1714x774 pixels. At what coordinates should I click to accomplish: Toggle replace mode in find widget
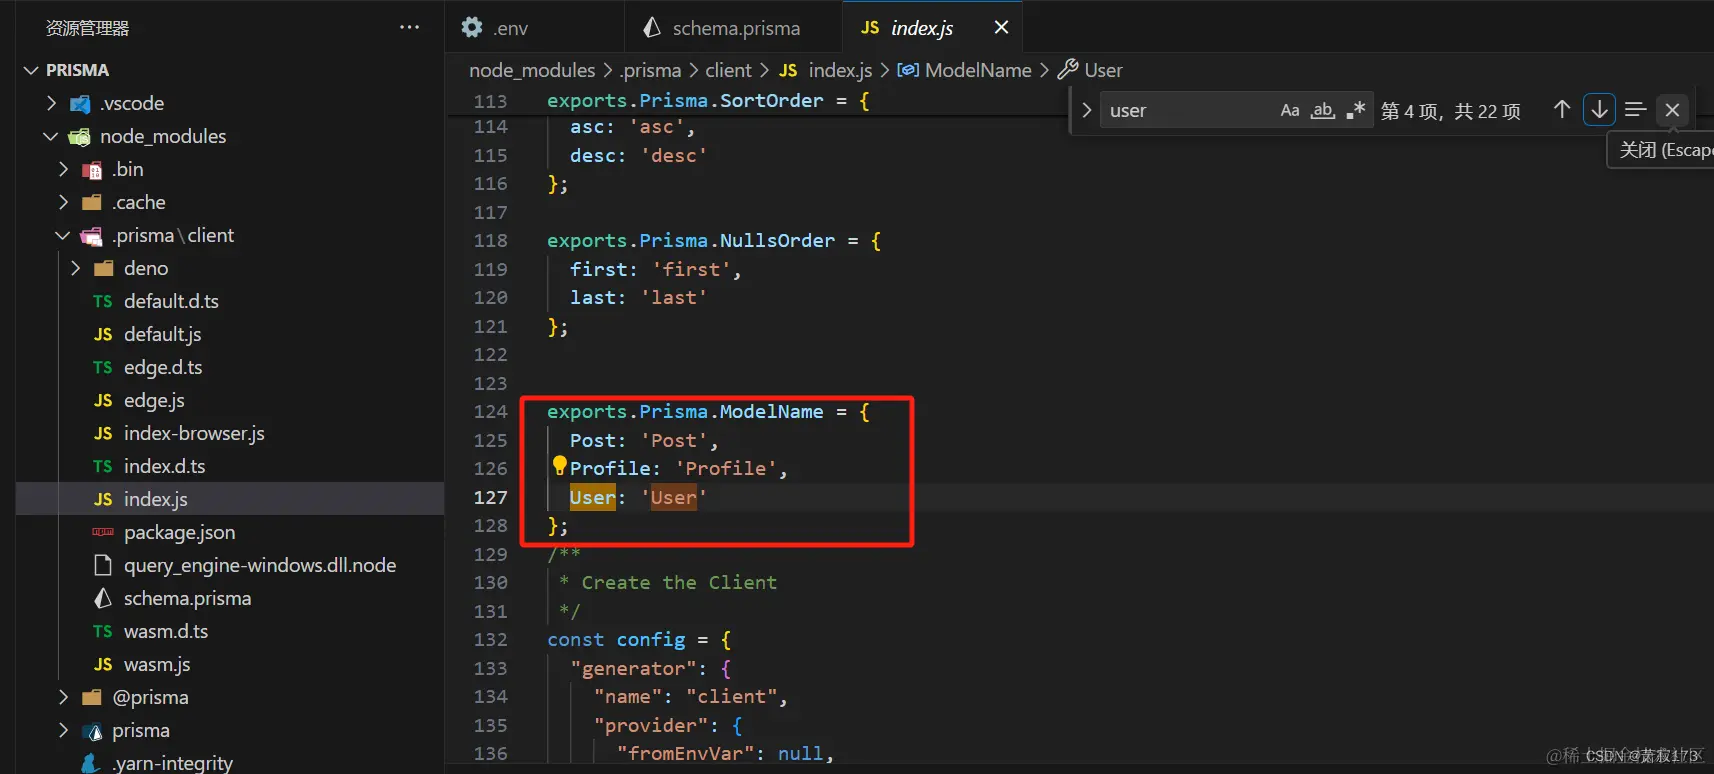click(1086, 110)
